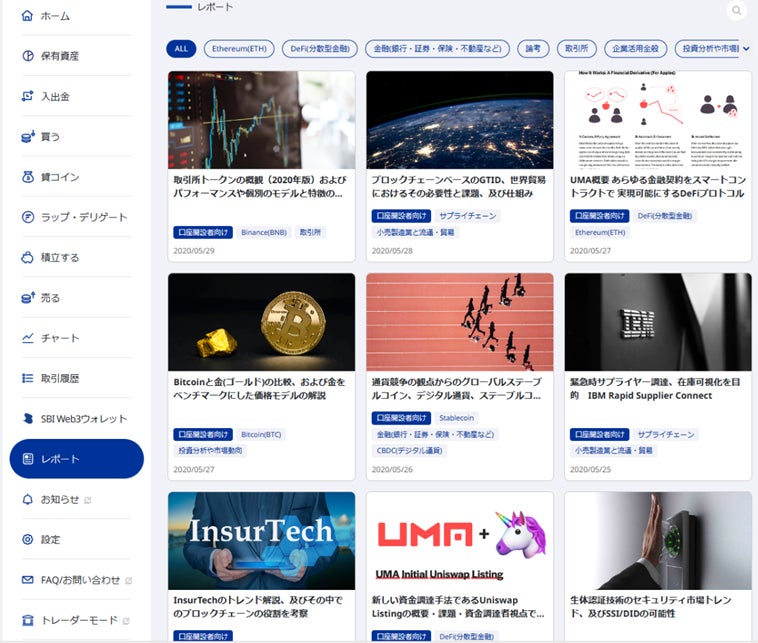Select the 保有資産 pie chart icon

pyautogui.click(x=28, y=56)
